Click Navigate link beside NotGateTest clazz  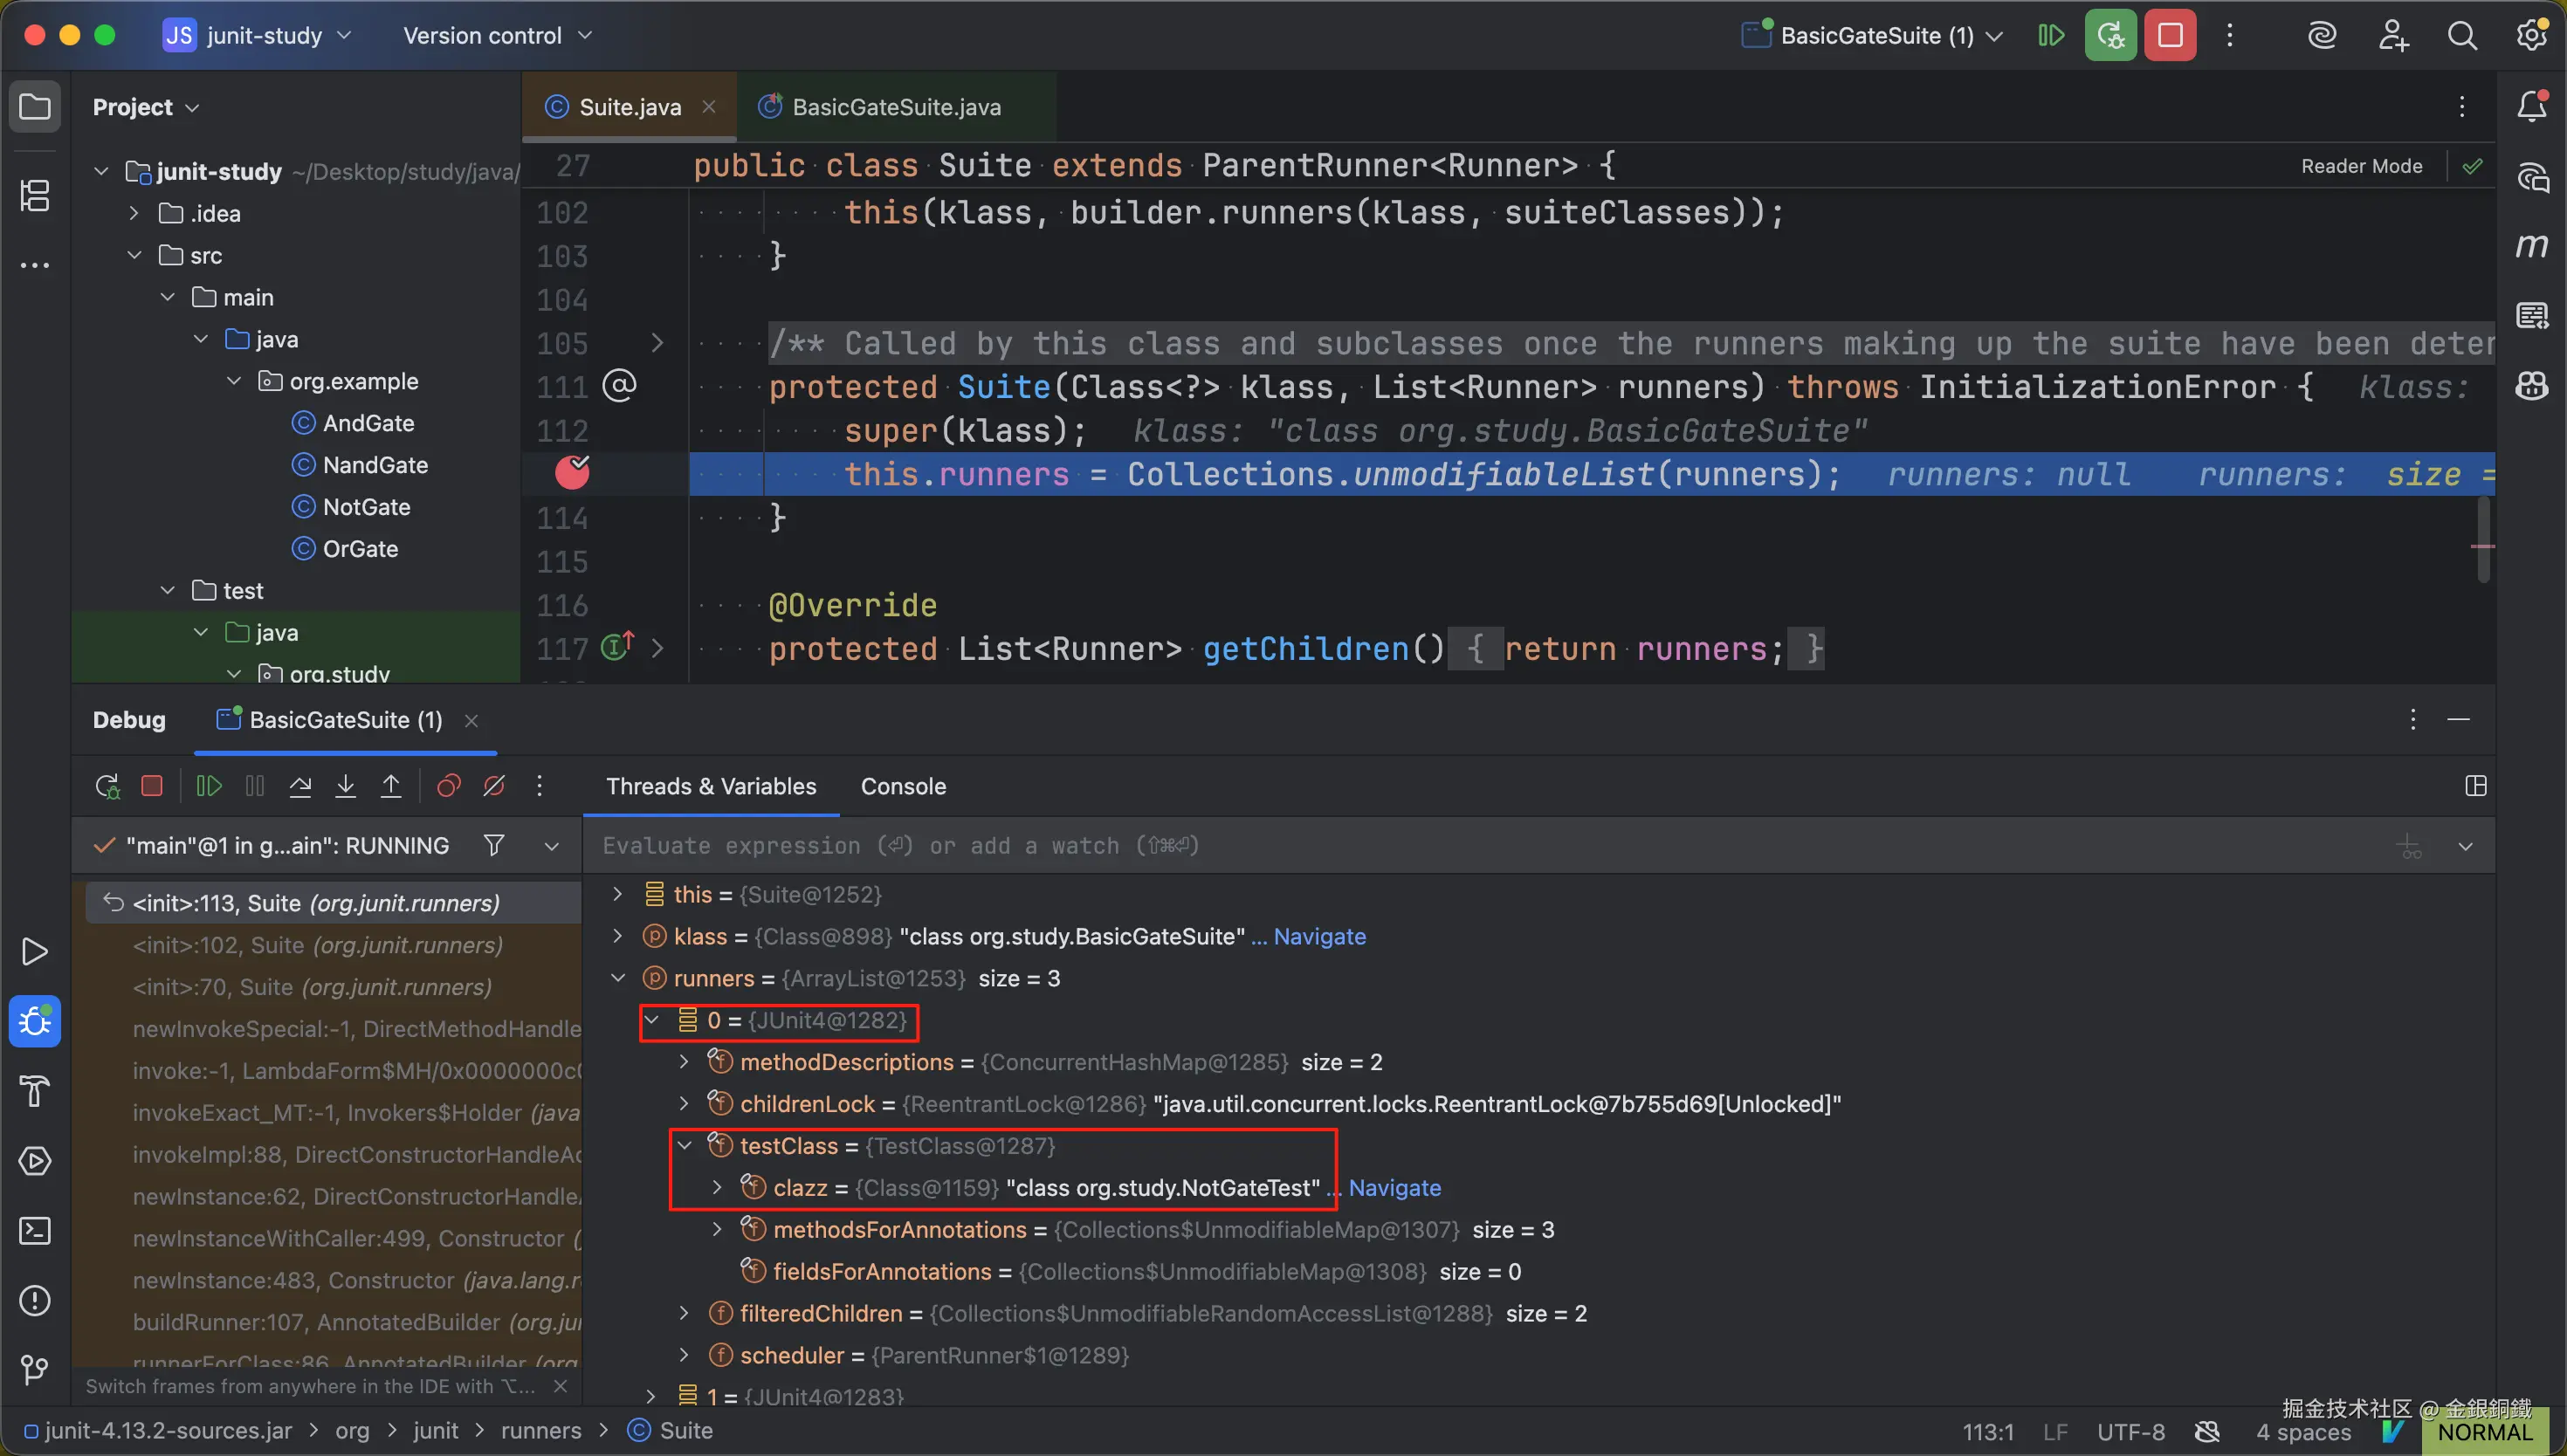coord(1394,1188)
